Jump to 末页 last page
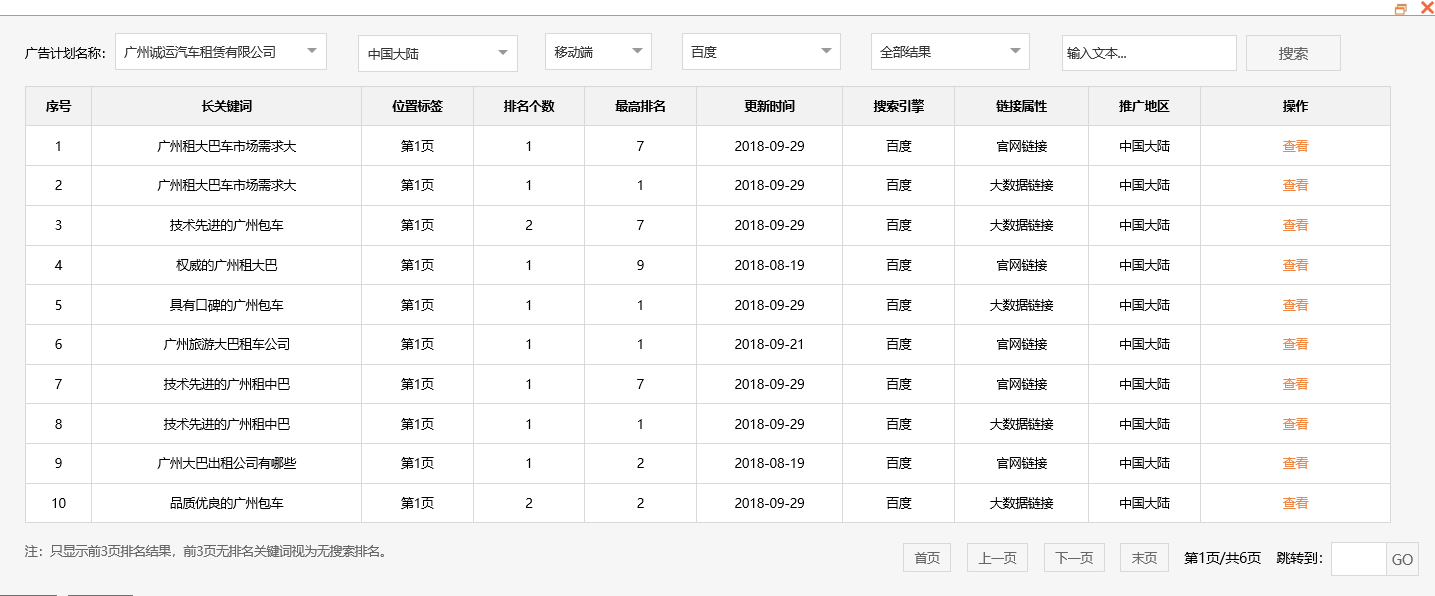Image resolution: width=1435 pixels, height=596 pixels. pyautogui.click(x=1143, y=558)
